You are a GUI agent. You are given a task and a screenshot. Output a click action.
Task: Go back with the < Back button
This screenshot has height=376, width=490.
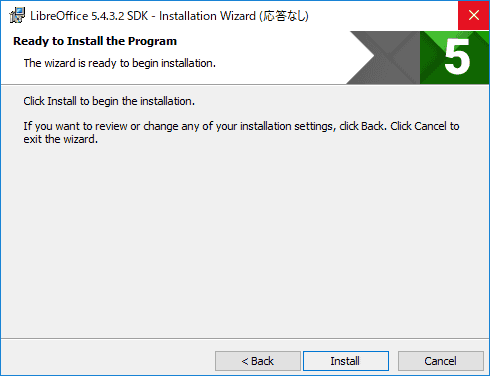click(258, 361)
